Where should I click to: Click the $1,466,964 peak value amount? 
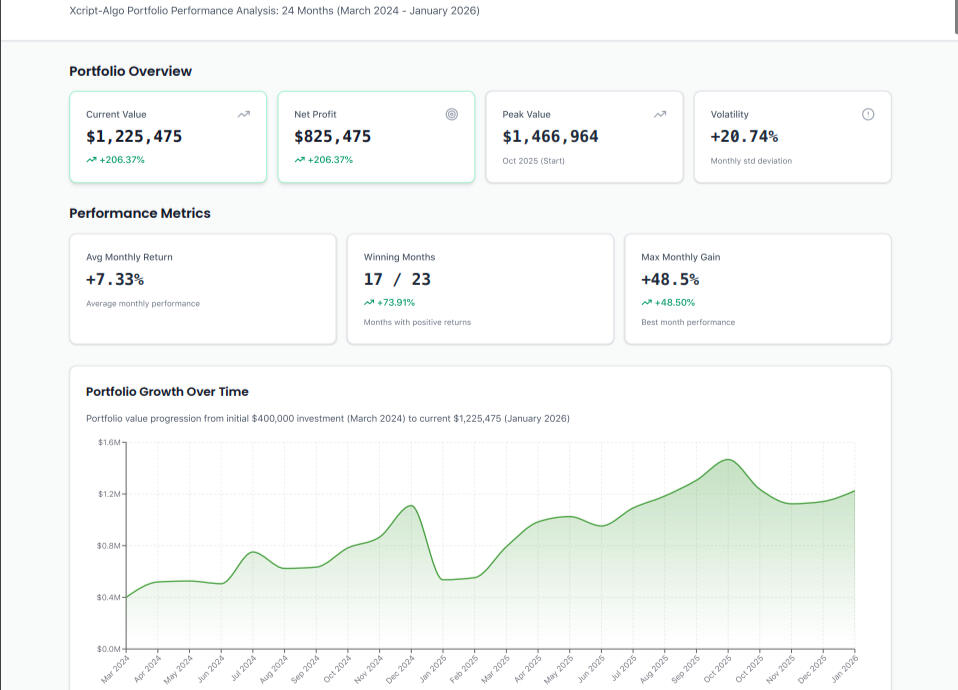(550, 137)
